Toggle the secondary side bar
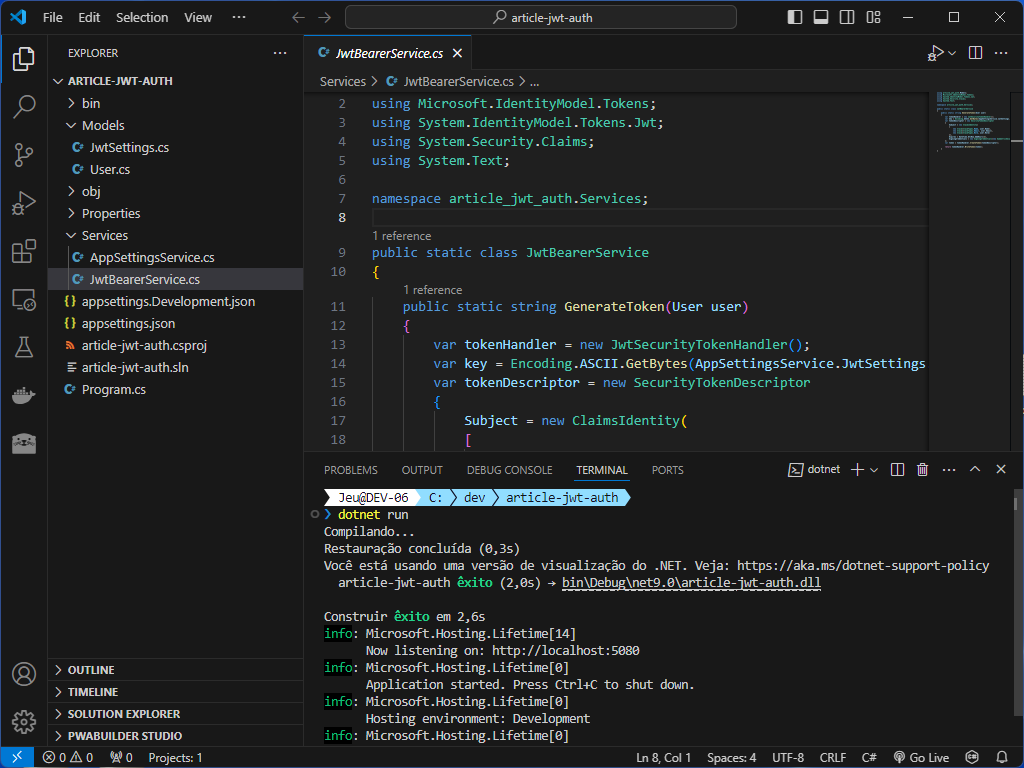 (847, 18)
